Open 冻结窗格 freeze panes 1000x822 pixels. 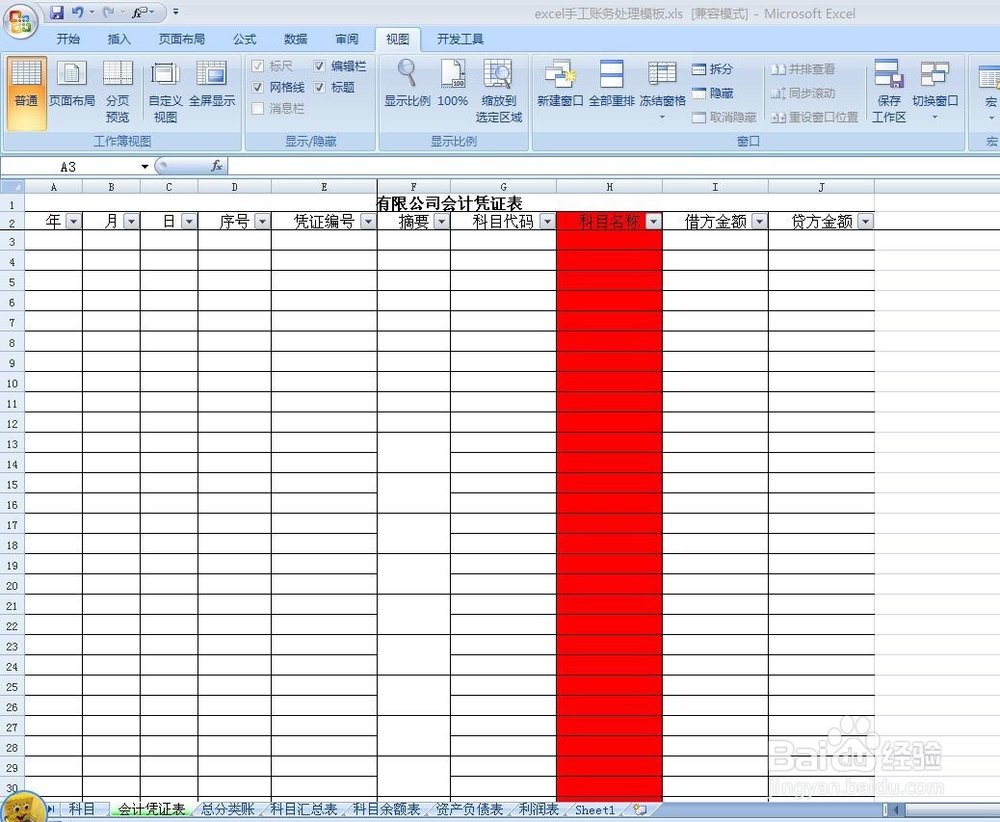click(662, 89)
